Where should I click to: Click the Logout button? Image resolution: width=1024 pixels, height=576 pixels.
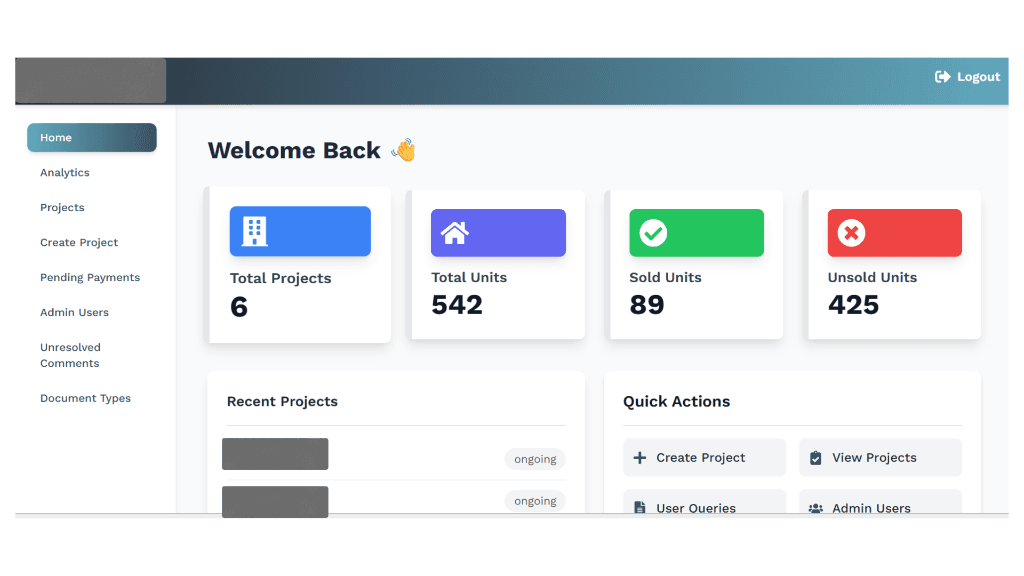pyautogui.click(x=966, y=76)
